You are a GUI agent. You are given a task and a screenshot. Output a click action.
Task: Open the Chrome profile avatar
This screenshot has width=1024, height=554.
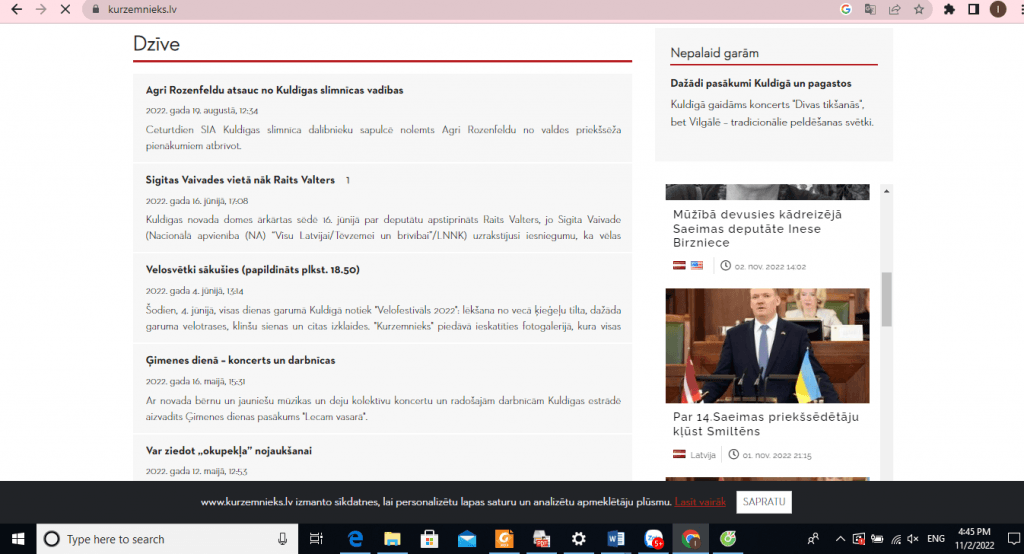point(997,9)
